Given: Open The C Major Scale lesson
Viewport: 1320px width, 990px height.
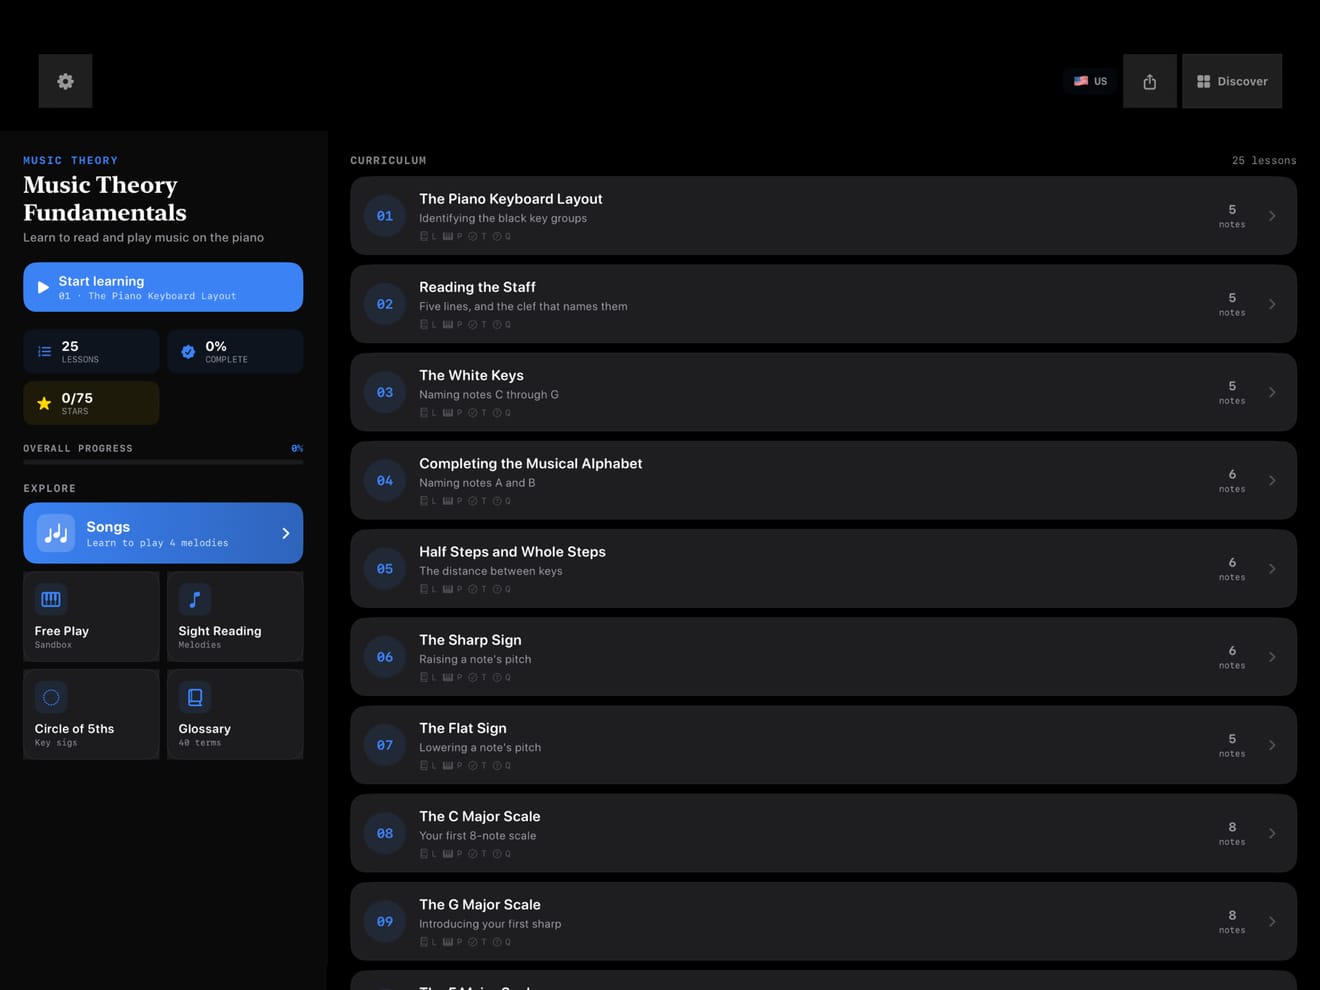Looking at the screenshot, I should 823,833.
